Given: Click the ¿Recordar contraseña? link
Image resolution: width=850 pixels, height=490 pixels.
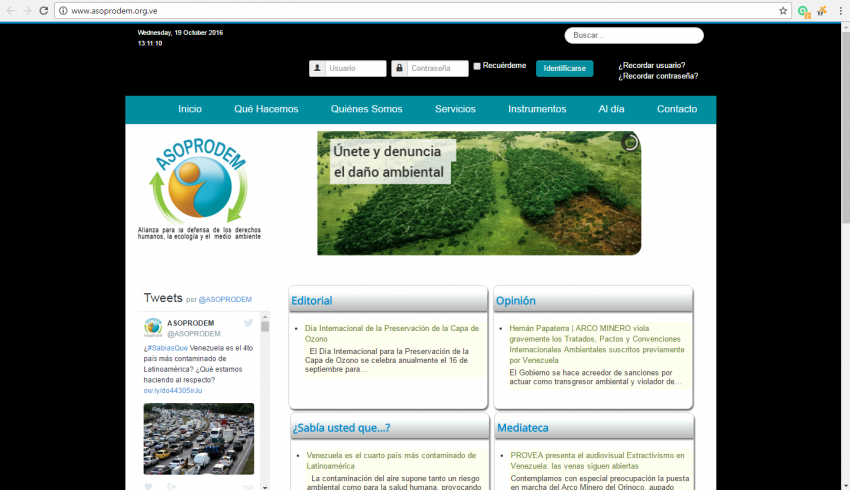Looking at the screenshot, I should 658,76.
